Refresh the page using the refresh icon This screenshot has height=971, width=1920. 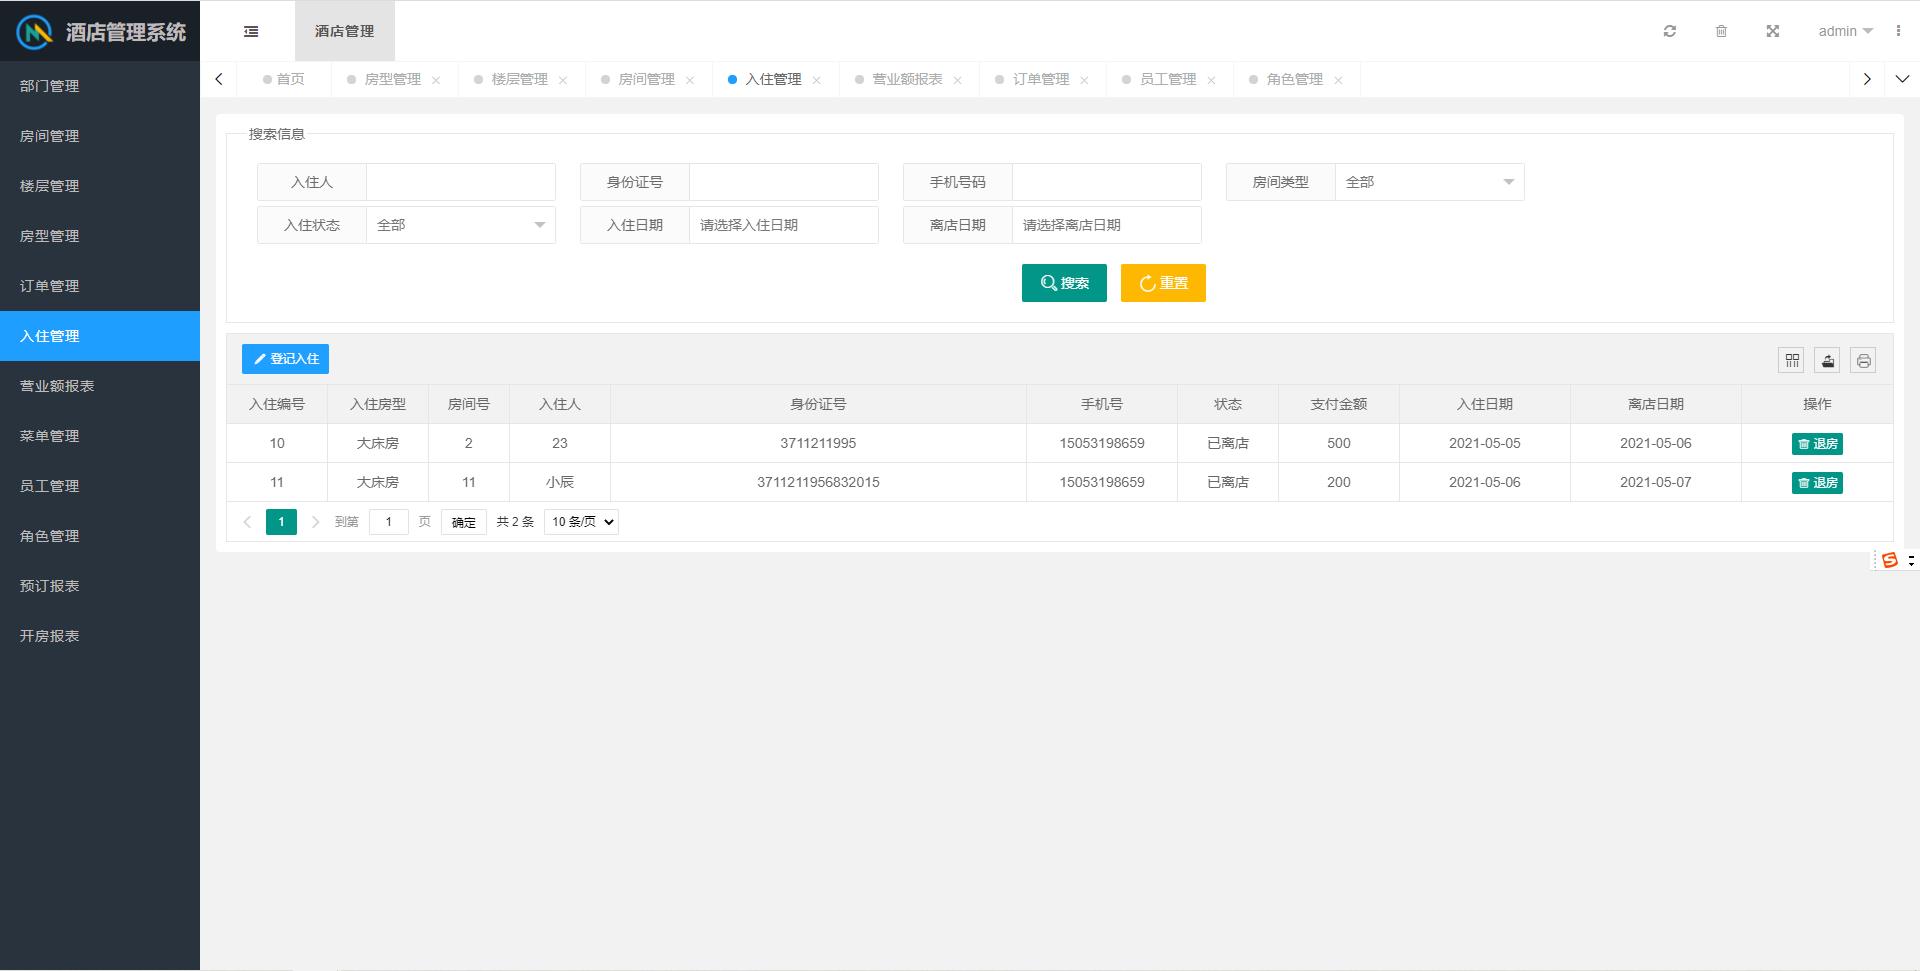pyautogui.click(x=1669, y=31)
